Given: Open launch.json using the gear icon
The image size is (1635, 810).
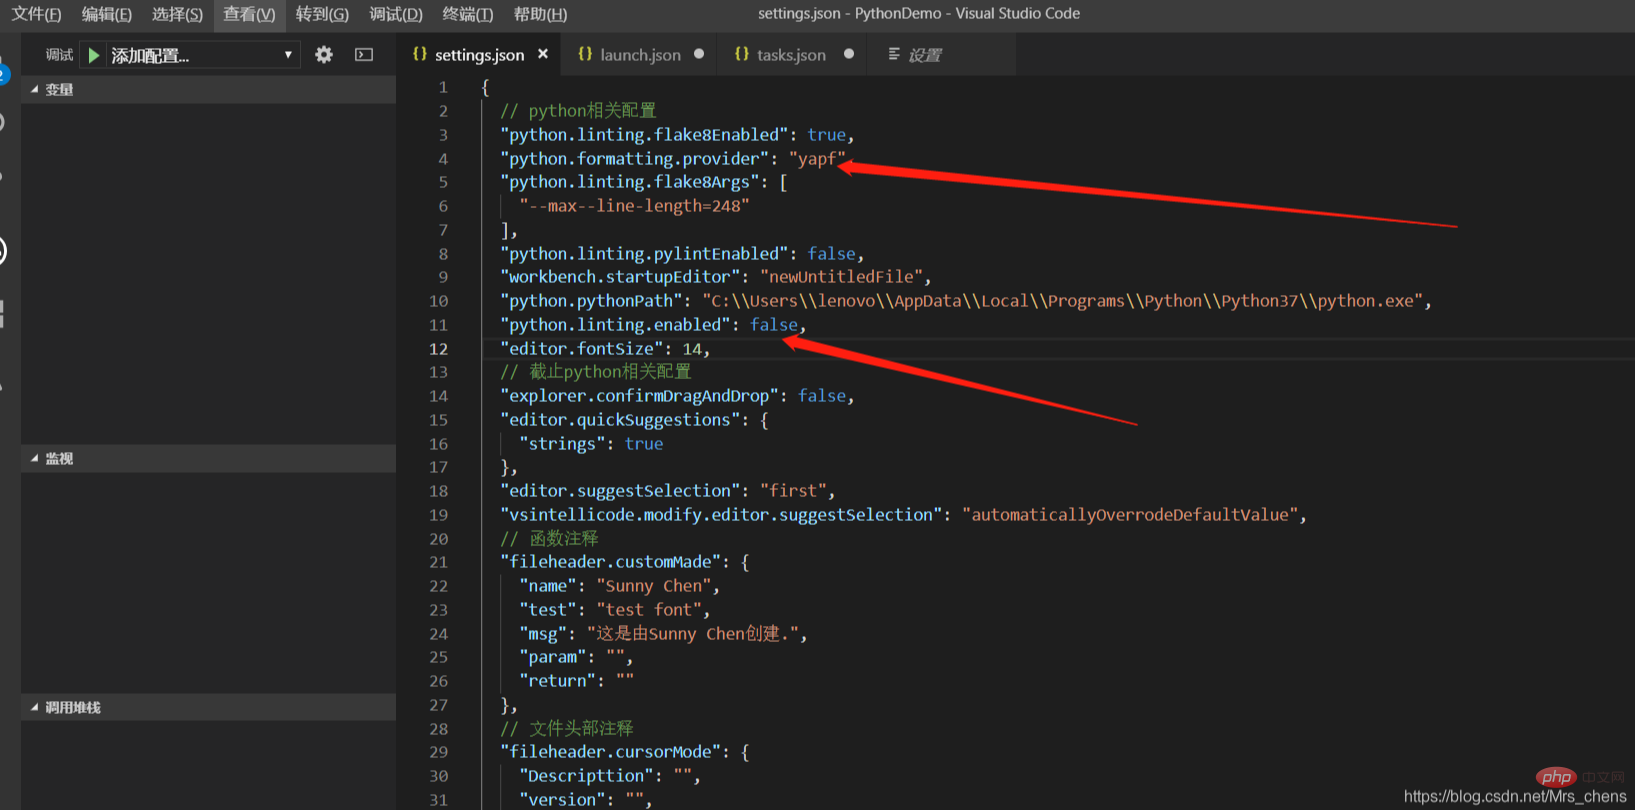Looking at the screenshot, I should [x=324, y=55].
